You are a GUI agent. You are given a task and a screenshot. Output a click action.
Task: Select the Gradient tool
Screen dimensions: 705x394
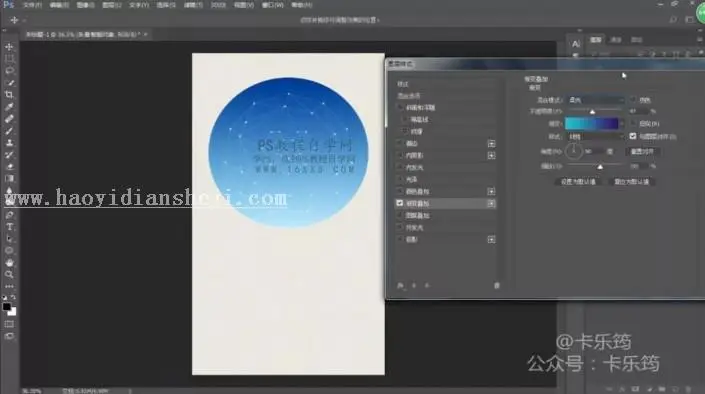coord(9,179)
